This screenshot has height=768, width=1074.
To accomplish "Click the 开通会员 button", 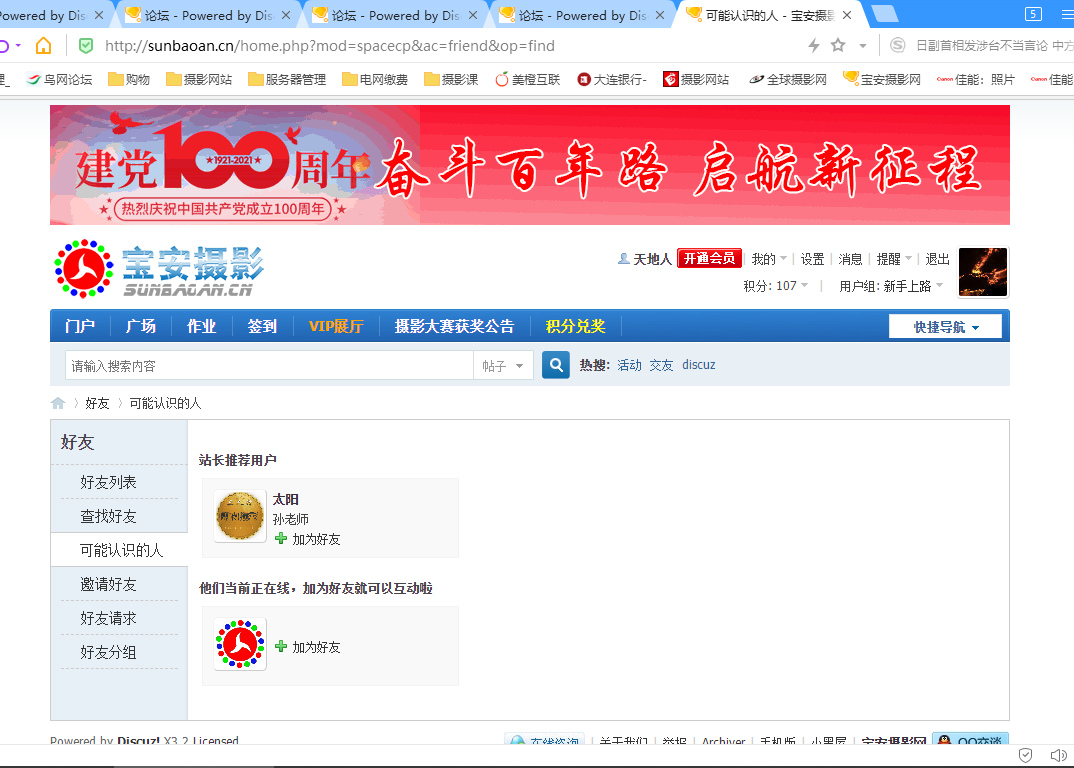I will click(710, 258).
